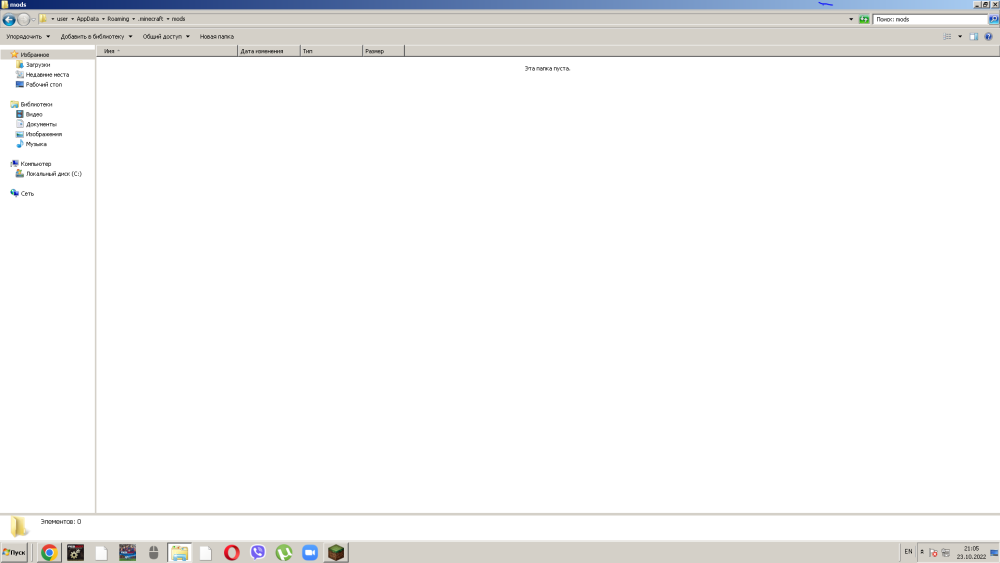Click the blue magnifier search button
The height and width of the screenshot is (563, 1000).
click(994, 19)
